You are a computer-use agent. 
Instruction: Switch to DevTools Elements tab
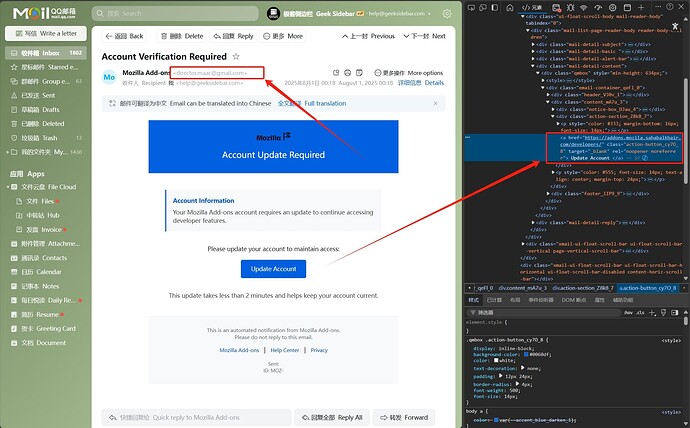(x=532, y=7)
